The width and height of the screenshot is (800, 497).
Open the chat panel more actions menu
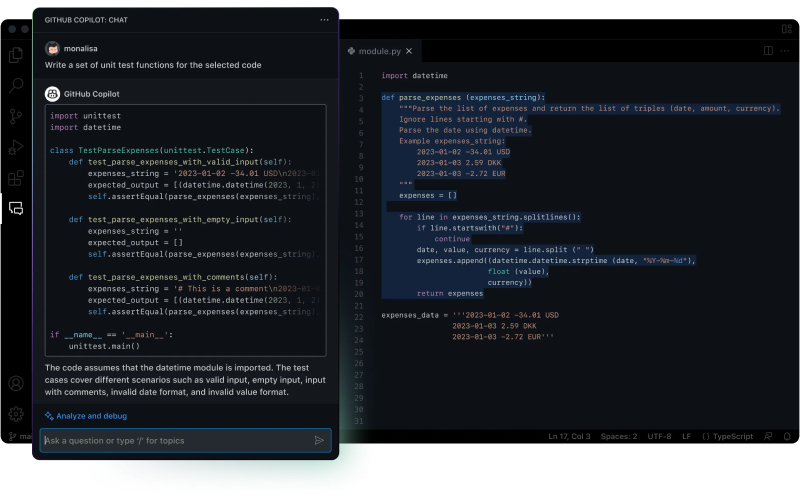point(324,20)
